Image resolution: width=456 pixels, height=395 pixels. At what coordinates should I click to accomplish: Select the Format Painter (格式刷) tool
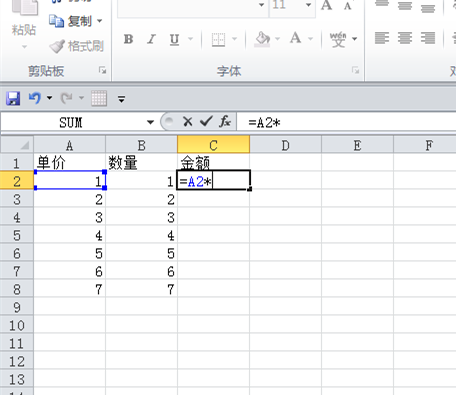tap(77, 46)
